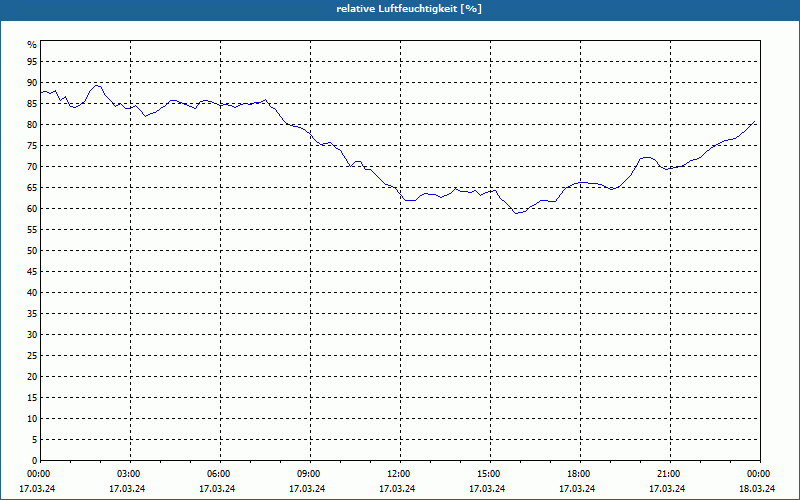Click the humidity curve end point at midnight

(x=755, y=122)
